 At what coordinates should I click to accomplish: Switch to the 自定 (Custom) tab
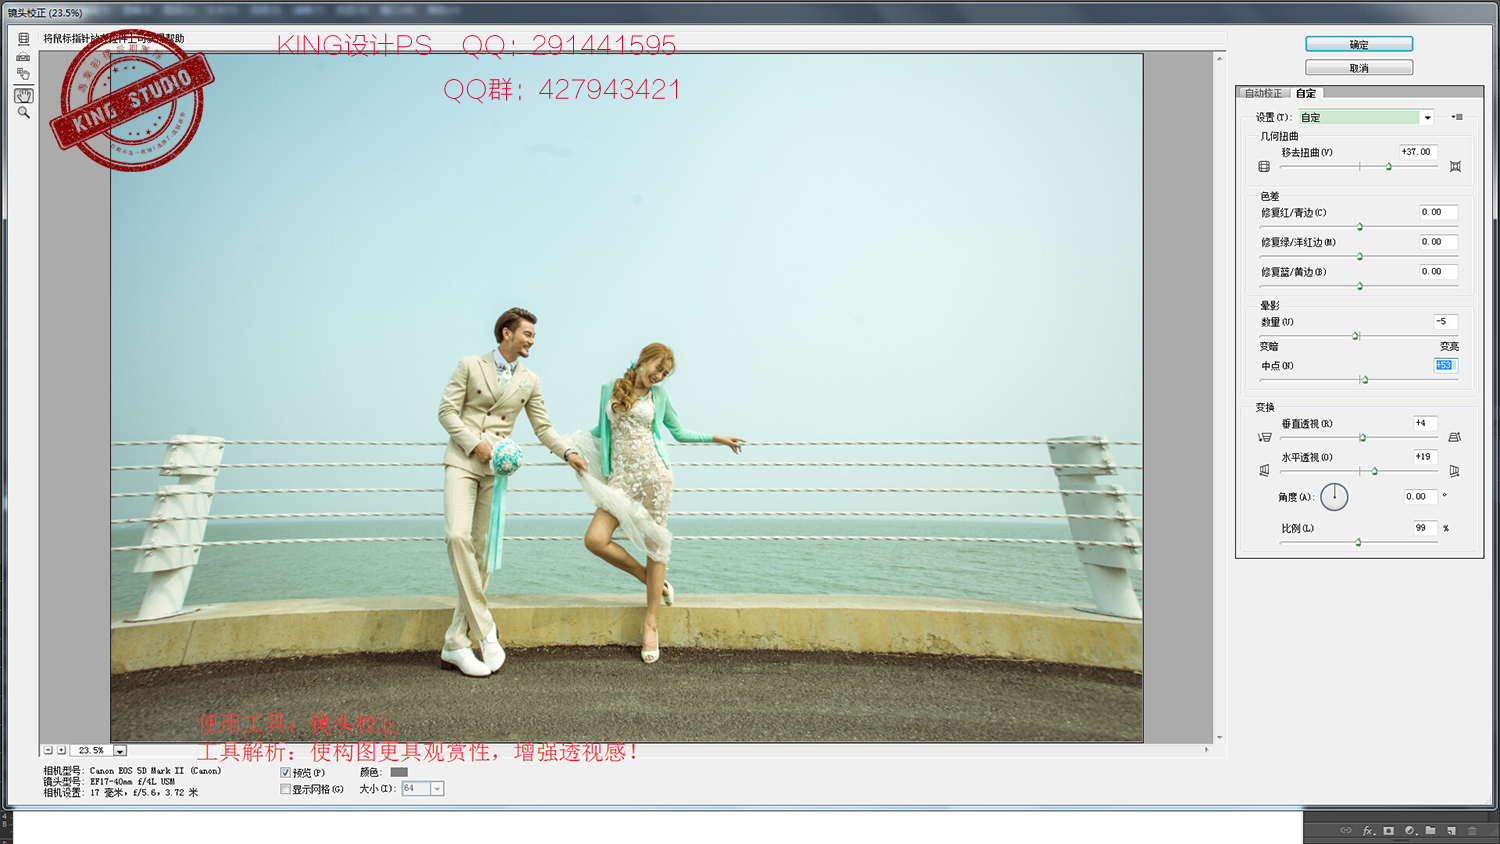1306,93
